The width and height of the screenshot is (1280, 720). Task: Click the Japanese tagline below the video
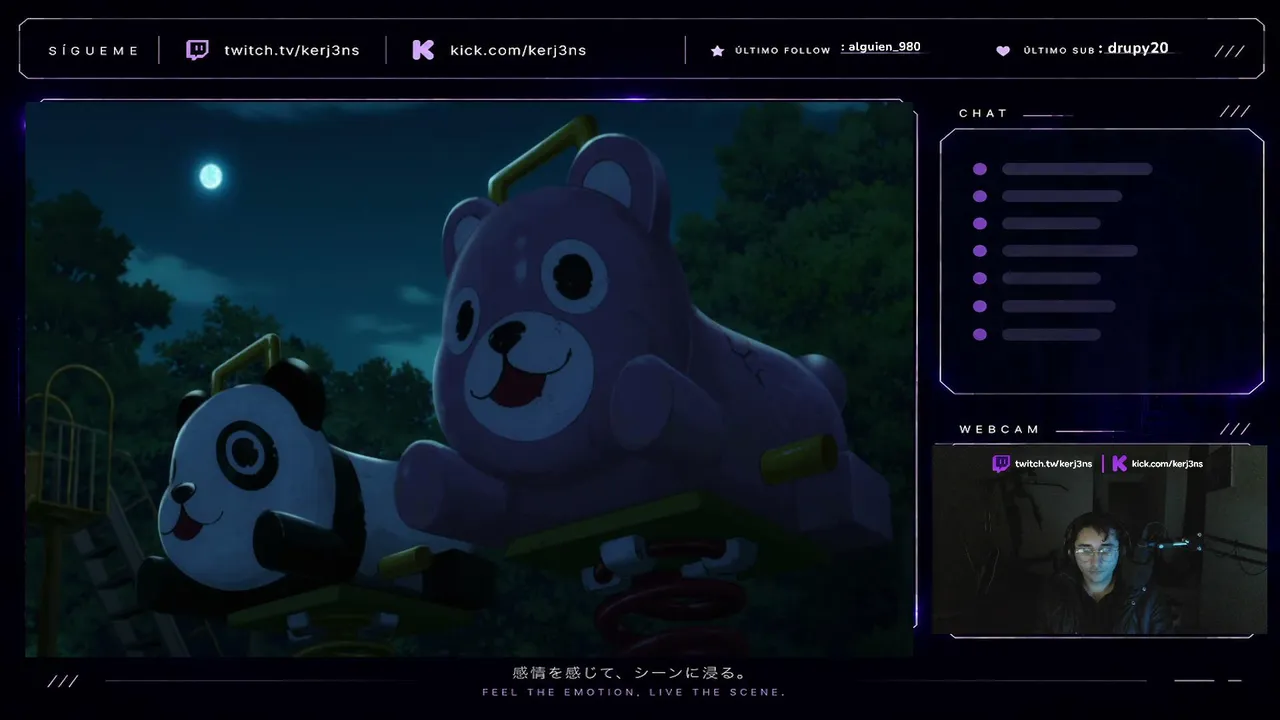point(630,674)
